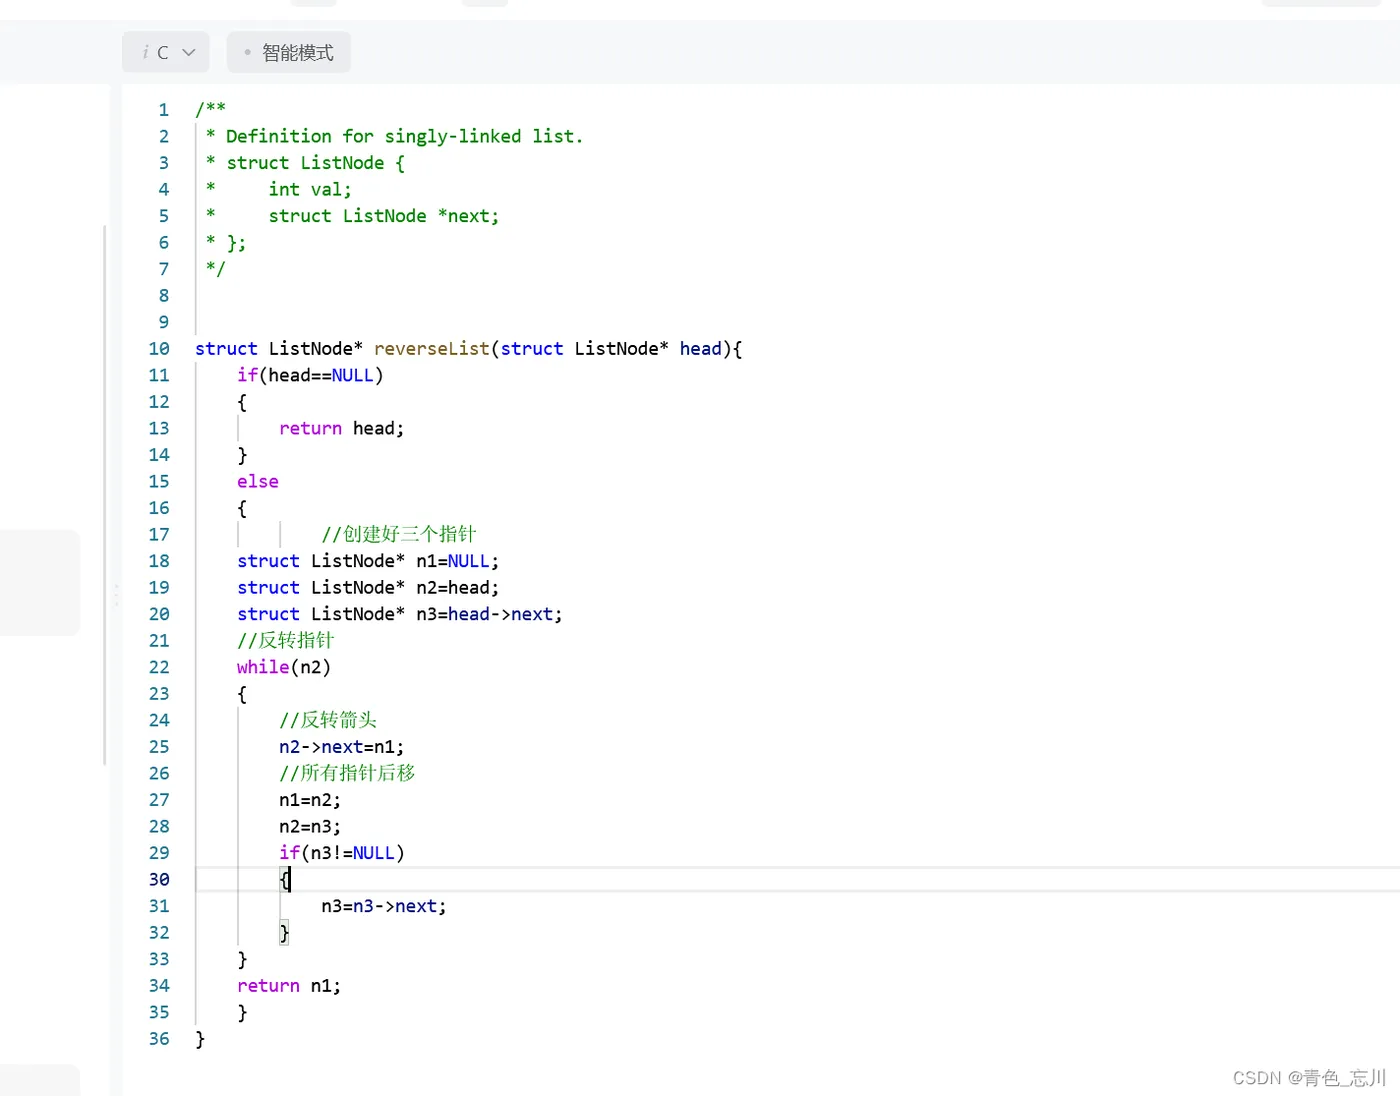Viewport: 1400px width, 1096px height.
Task: Click the comment "//反转箭头"
Action: 328,720
